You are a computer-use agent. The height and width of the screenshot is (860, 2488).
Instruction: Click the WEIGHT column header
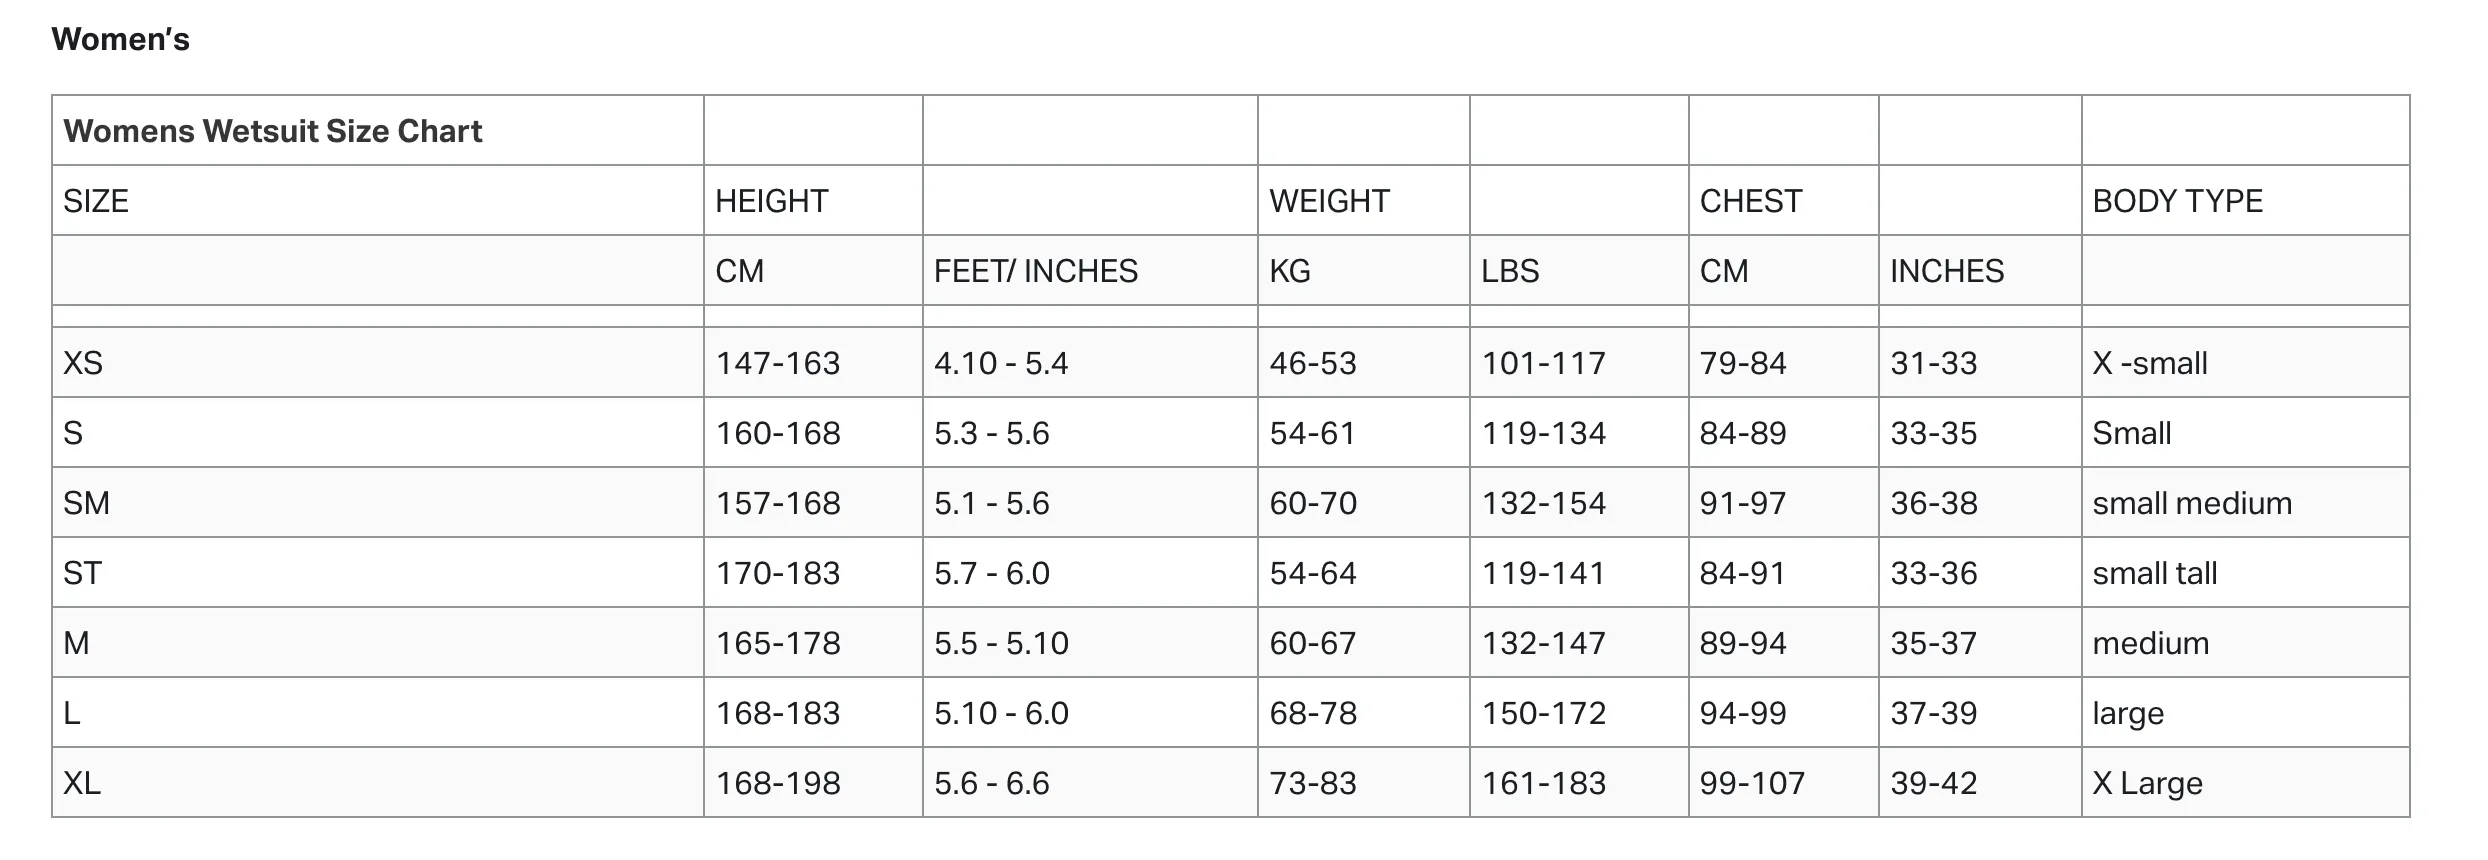click(1363, 200)
